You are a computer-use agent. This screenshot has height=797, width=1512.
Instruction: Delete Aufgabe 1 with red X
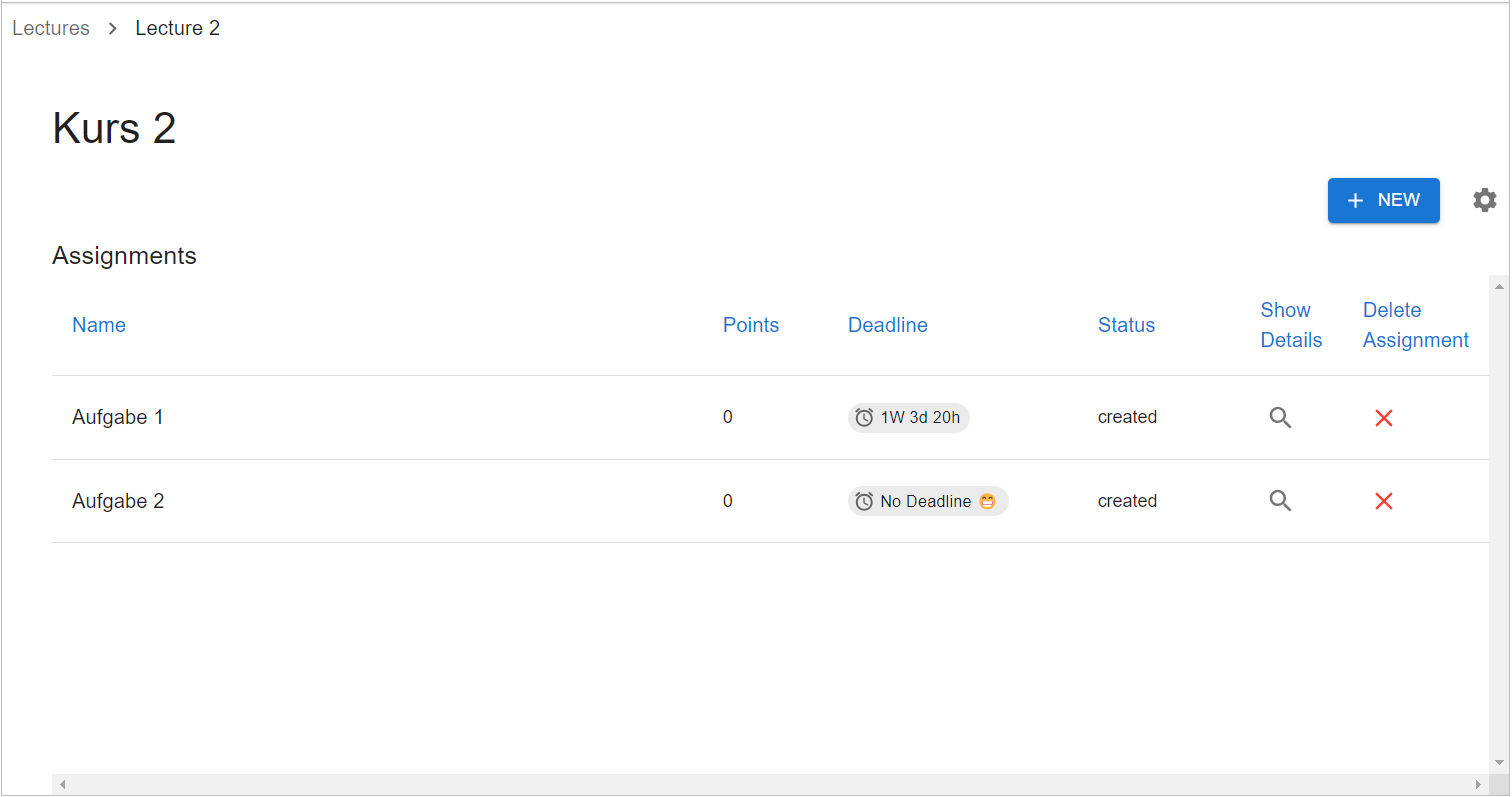[1384, 418]
